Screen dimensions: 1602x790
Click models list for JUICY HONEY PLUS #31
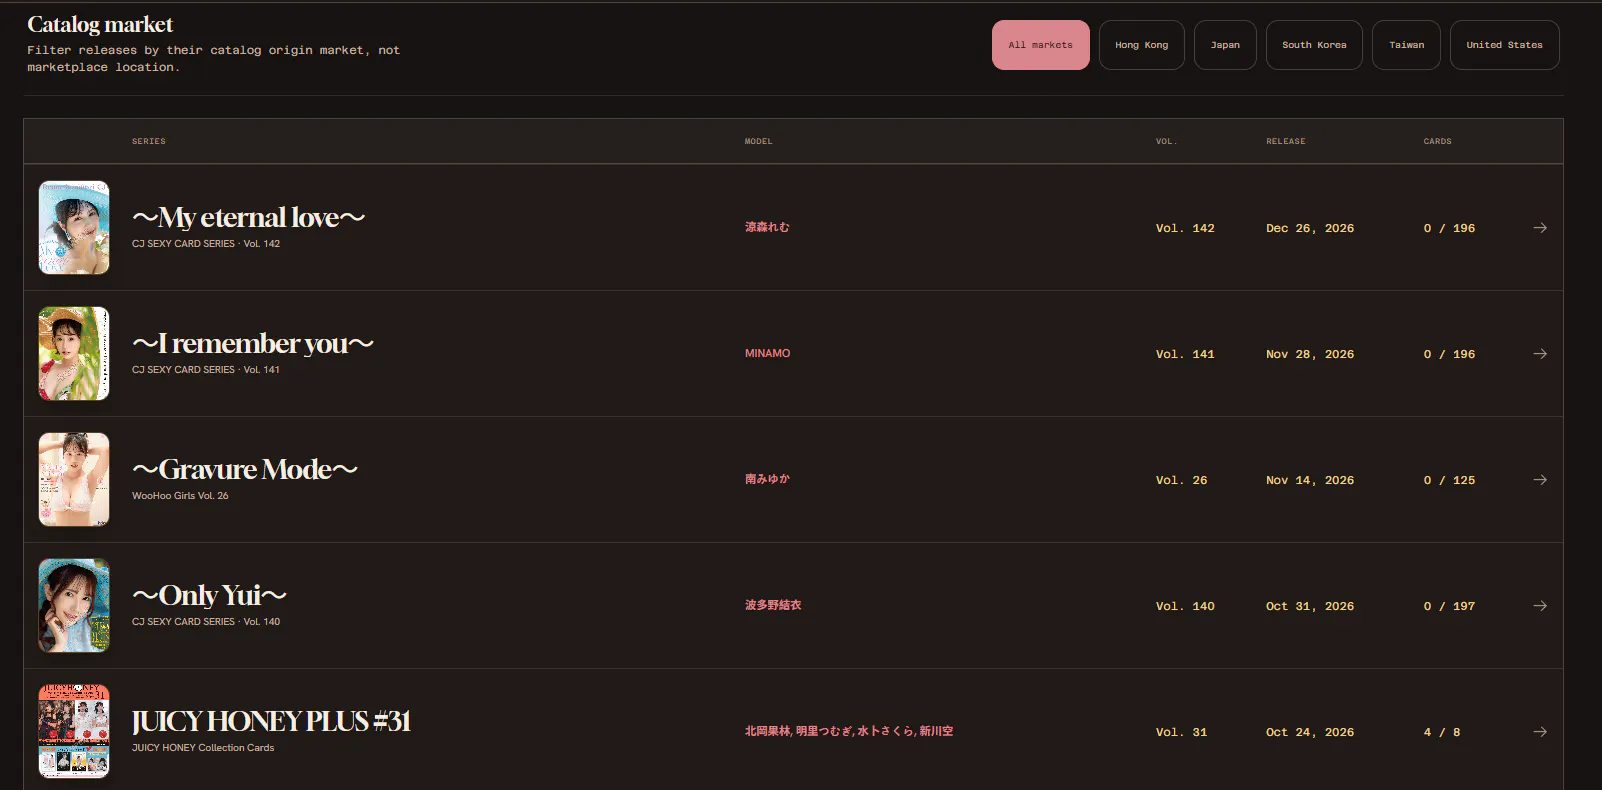(x=849, y=731)
